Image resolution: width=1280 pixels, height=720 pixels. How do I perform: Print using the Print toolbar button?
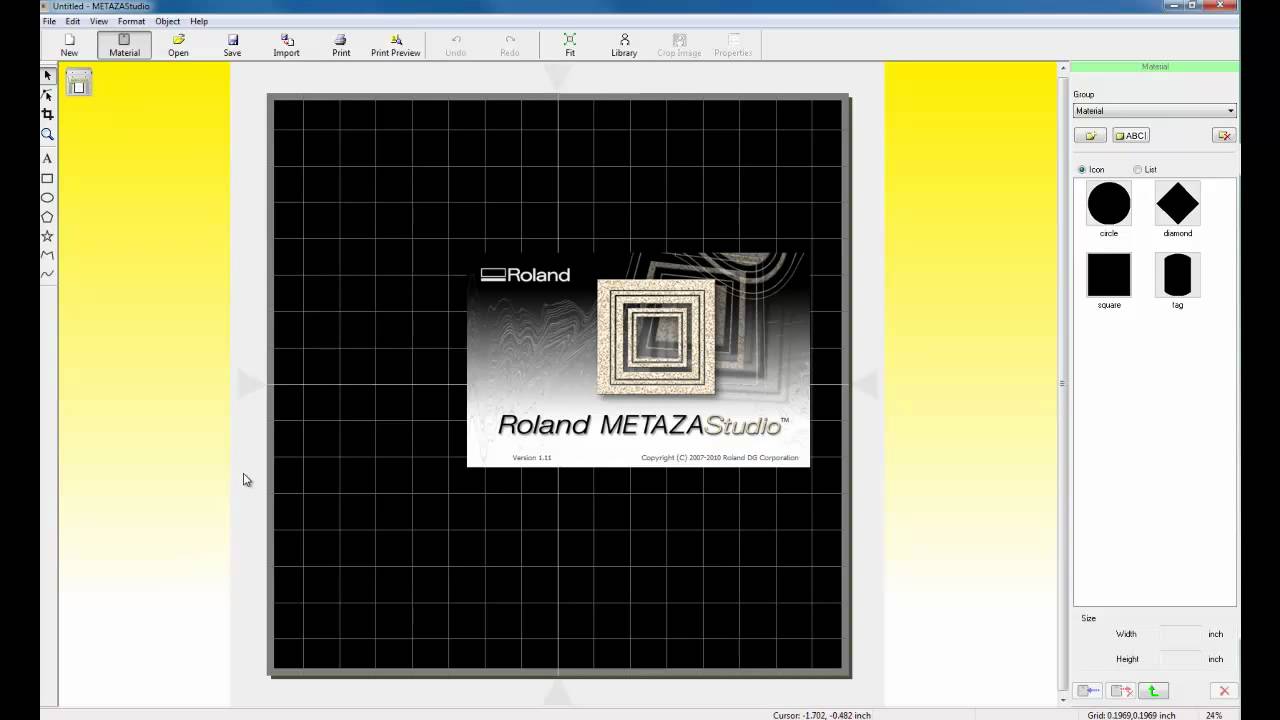(341, 45)
